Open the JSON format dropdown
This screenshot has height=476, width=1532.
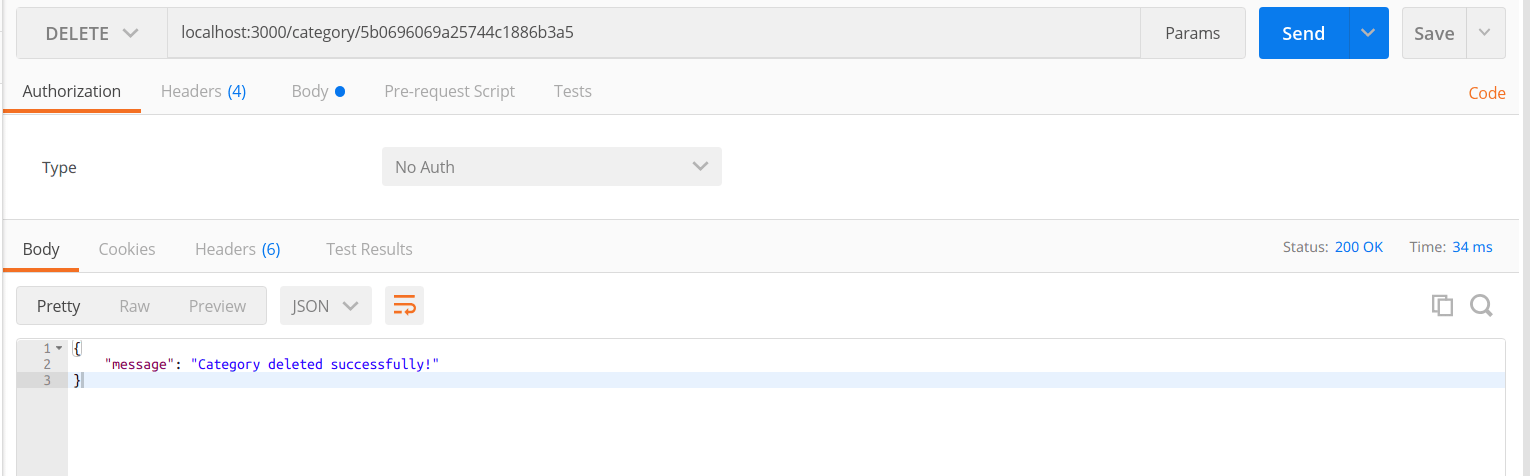(x=326, y=306)
